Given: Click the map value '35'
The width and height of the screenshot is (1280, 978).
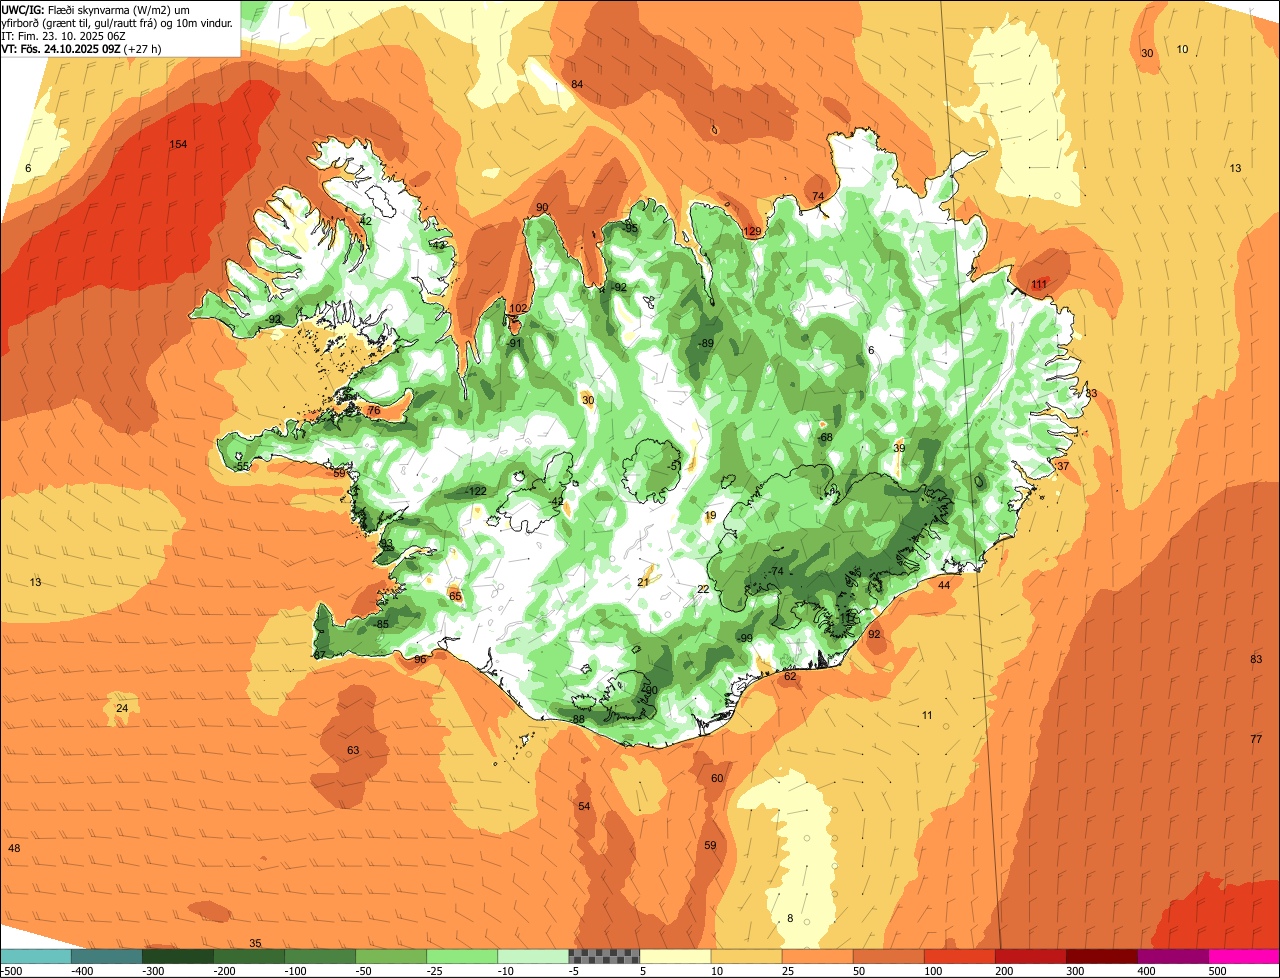Looking at the screenshot, I should [255, 943].
